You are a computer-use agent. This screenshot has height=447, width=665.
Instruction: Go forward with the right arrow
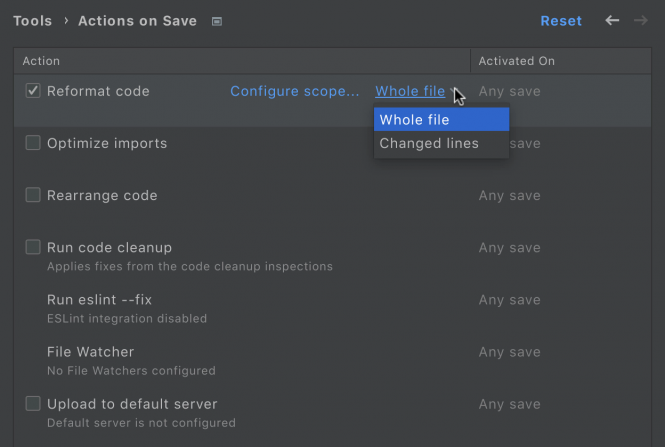tap(641, 20)
